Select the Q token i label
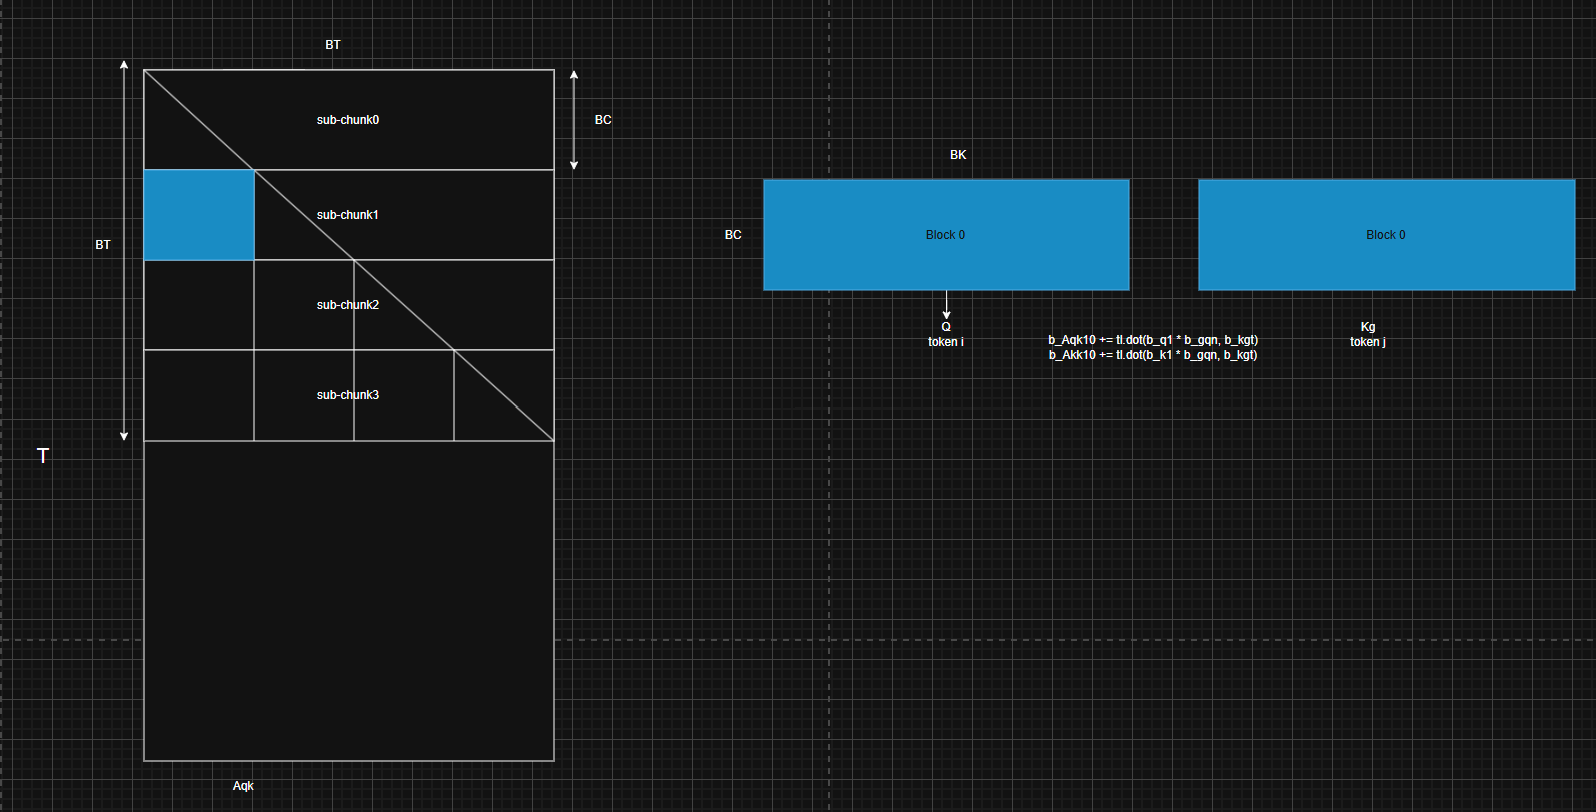Screen dimensions: 1596x812 (946, 334)
